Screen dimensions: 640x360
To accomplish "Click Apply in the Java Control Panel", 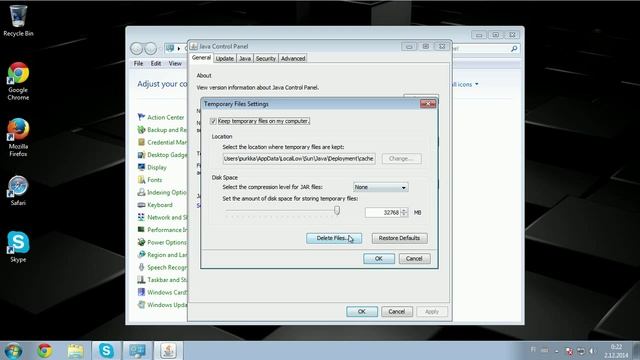I will [x=432, y=311].
